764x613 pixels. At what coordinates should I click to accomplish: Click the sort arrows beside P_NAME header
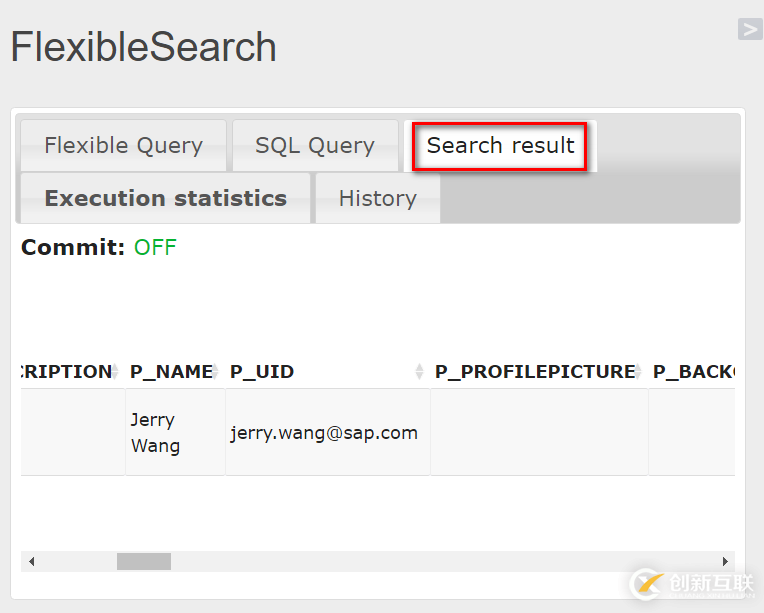(216, 372)
